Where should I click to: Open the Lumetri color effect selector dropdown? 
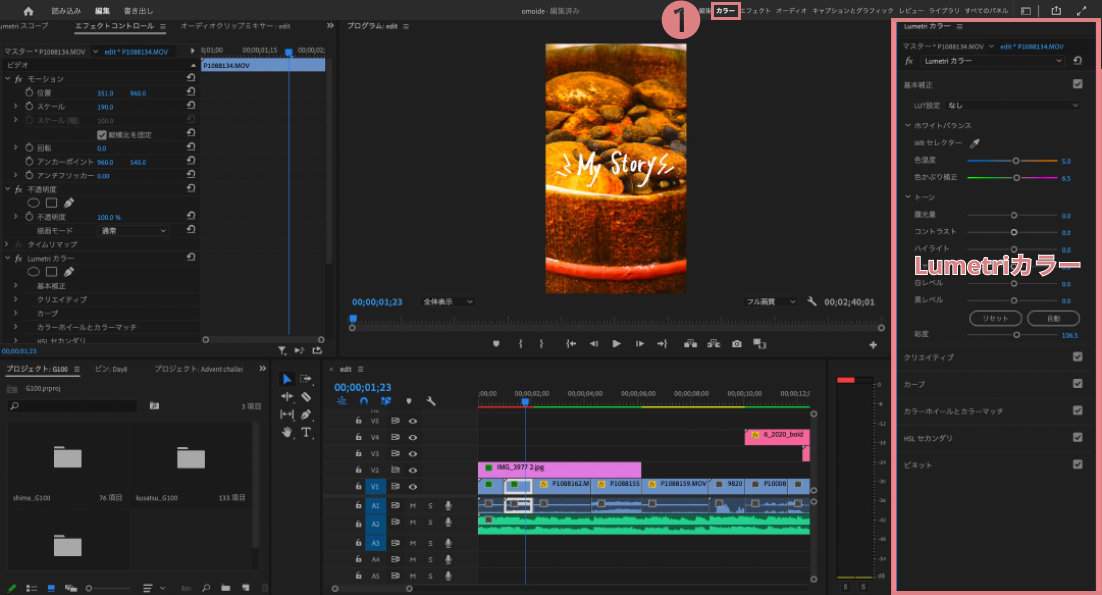(x=992, y=61)
